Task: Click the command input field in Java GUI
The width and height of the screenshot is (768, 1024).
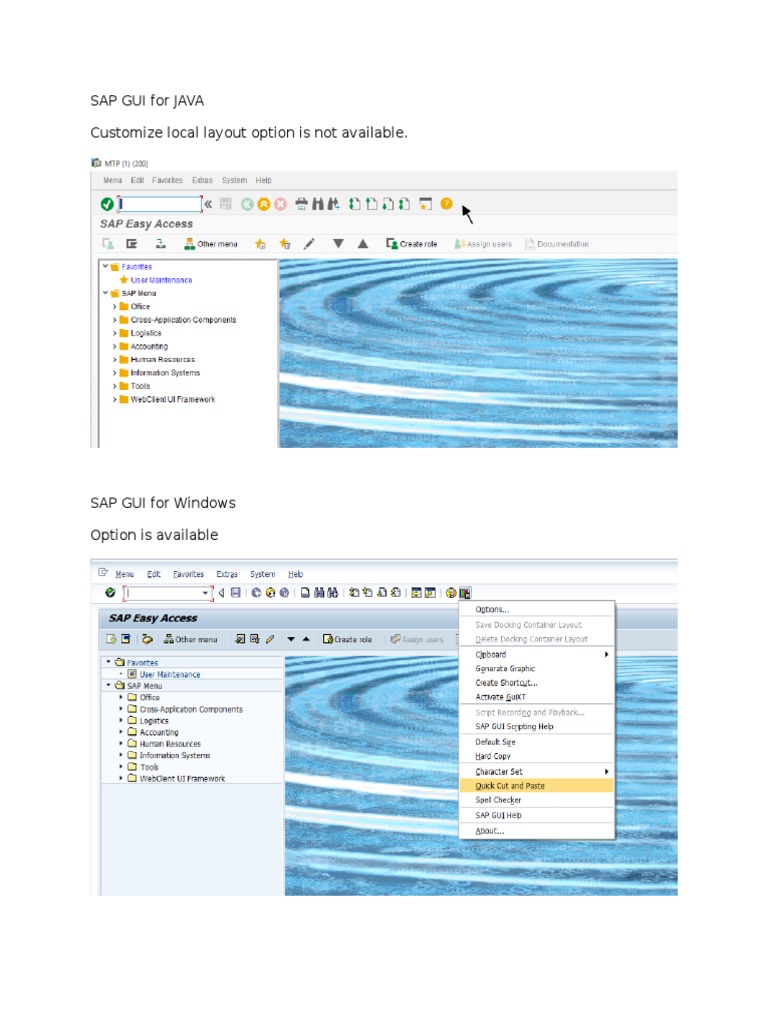Action: [160, 204]
